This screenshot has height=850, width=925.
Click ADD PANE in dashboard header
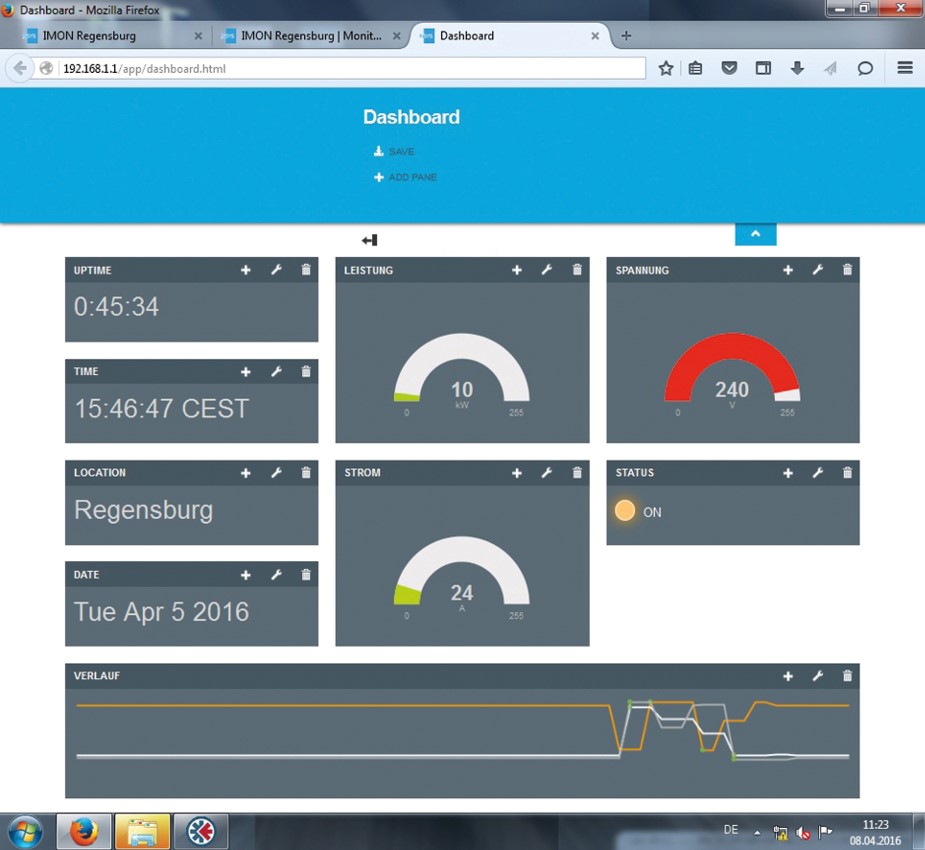405,177
